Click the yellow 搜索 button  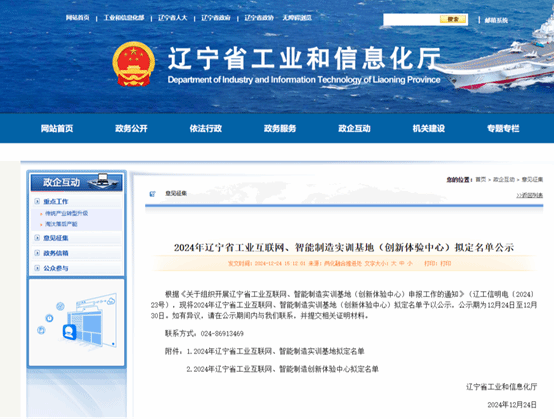coord(453,19)
